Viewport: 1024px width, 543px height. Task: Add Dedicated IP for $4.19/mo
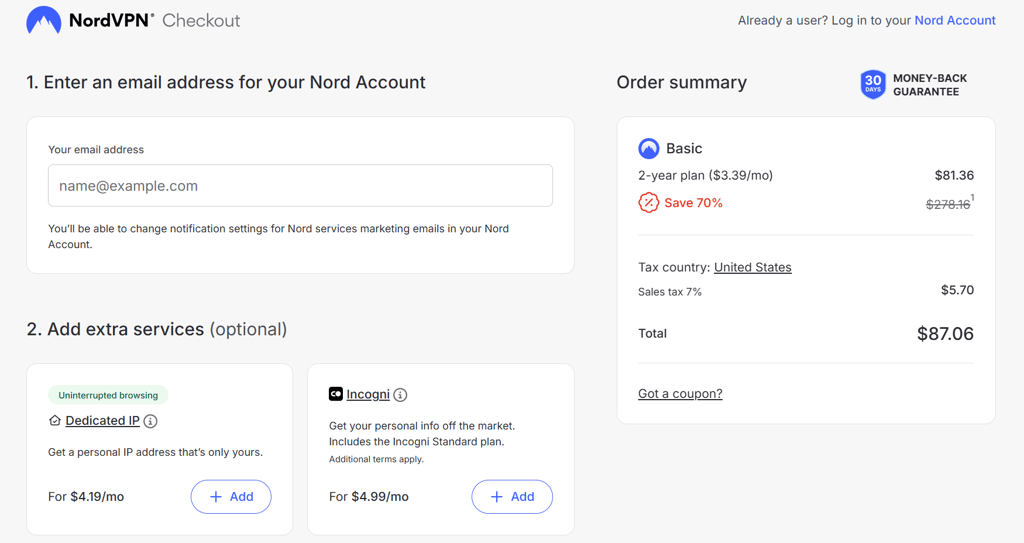(231, 497)
